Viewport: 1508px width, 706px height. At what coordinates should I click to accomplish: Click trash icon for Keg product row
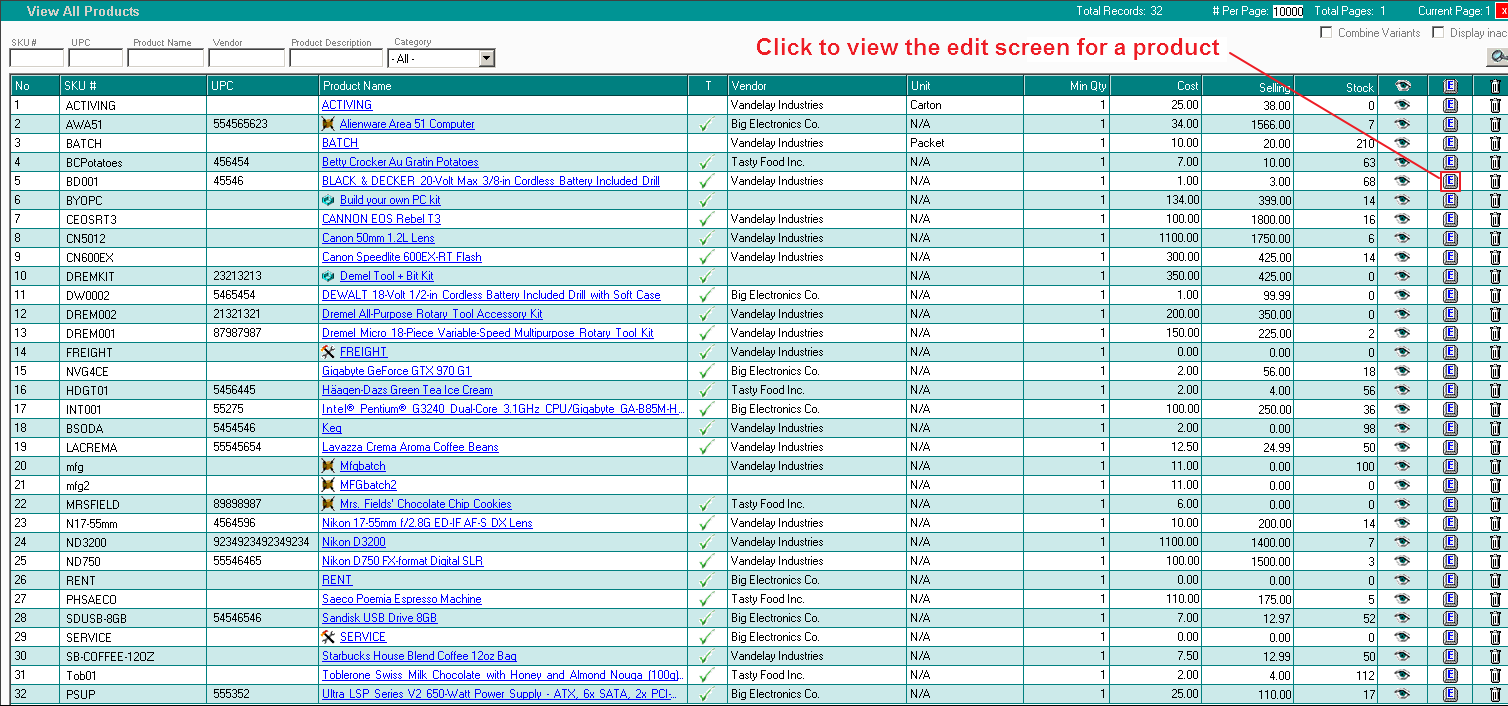click(x=1495, y=428)
